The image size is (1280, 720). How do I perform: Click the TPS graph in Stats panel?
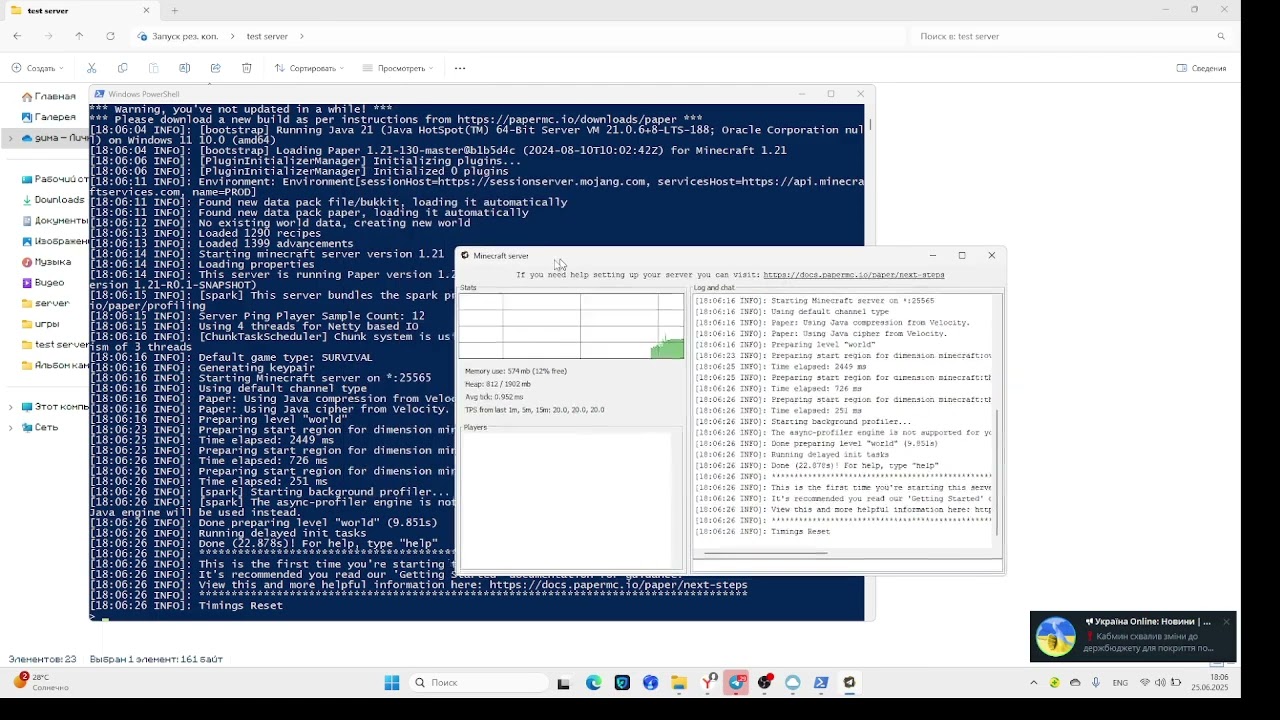[x=571, y=326]
